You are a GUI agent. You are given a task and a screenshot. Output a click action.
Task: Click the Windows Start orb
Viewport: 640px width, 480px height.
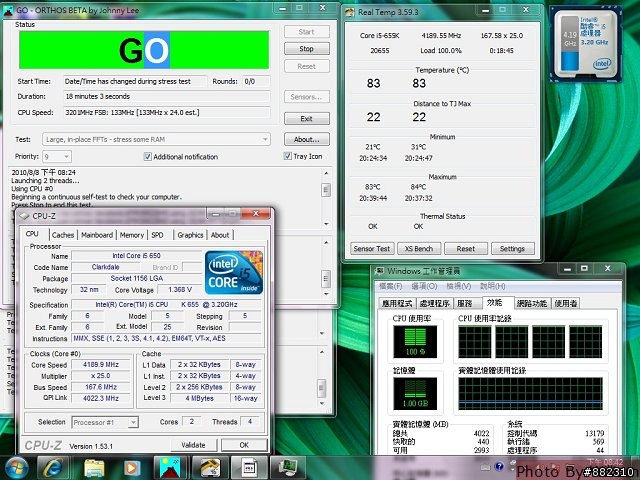(x=16, y=468)
